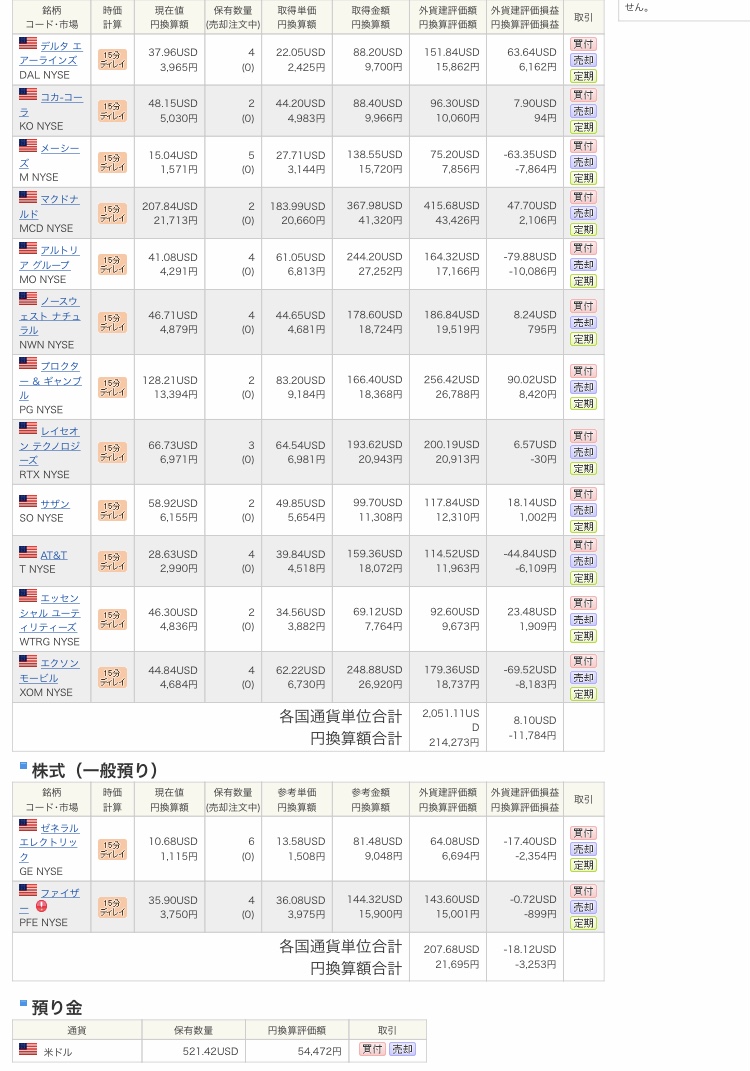The image size is (750, 1071).
Task: Click the 15分ディレイ badge in MCD row
Action: [113, 213]
